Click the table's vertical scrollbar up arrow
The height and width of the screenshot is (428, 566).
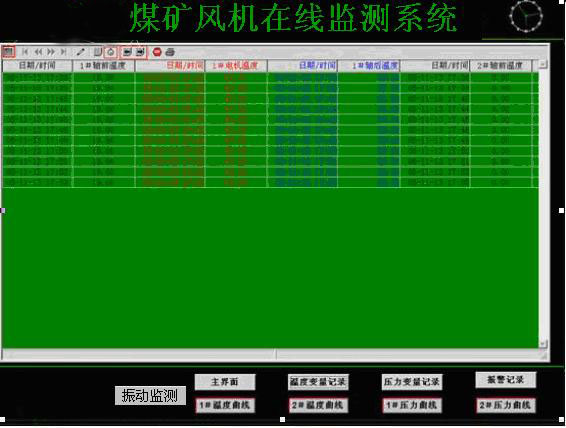543,65
